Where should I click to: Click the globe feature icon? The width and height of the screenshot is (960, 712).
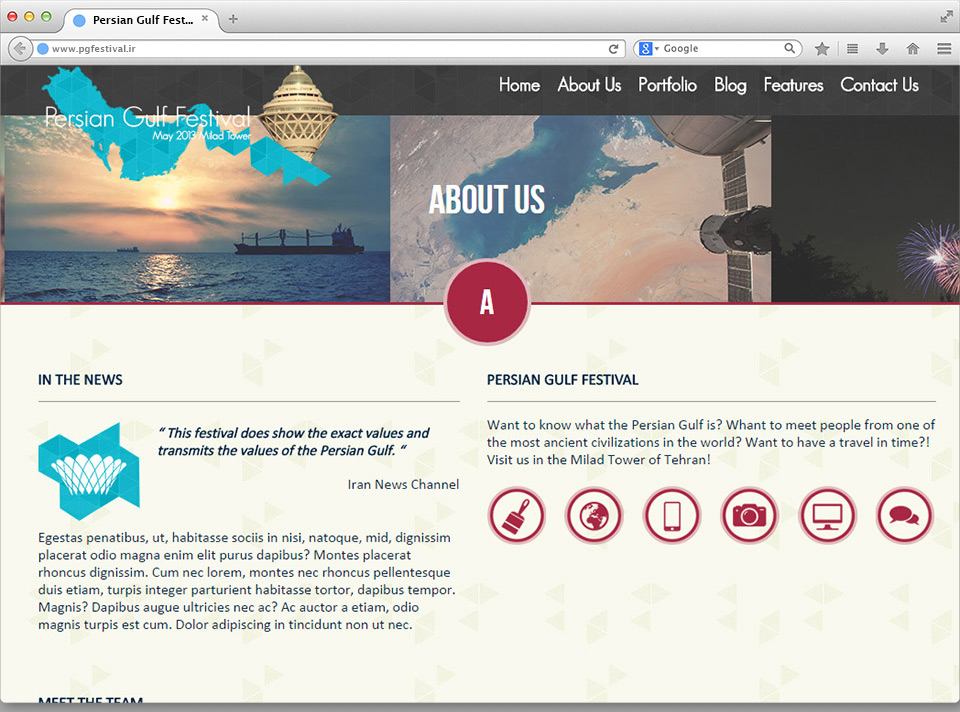coord(594,515)
